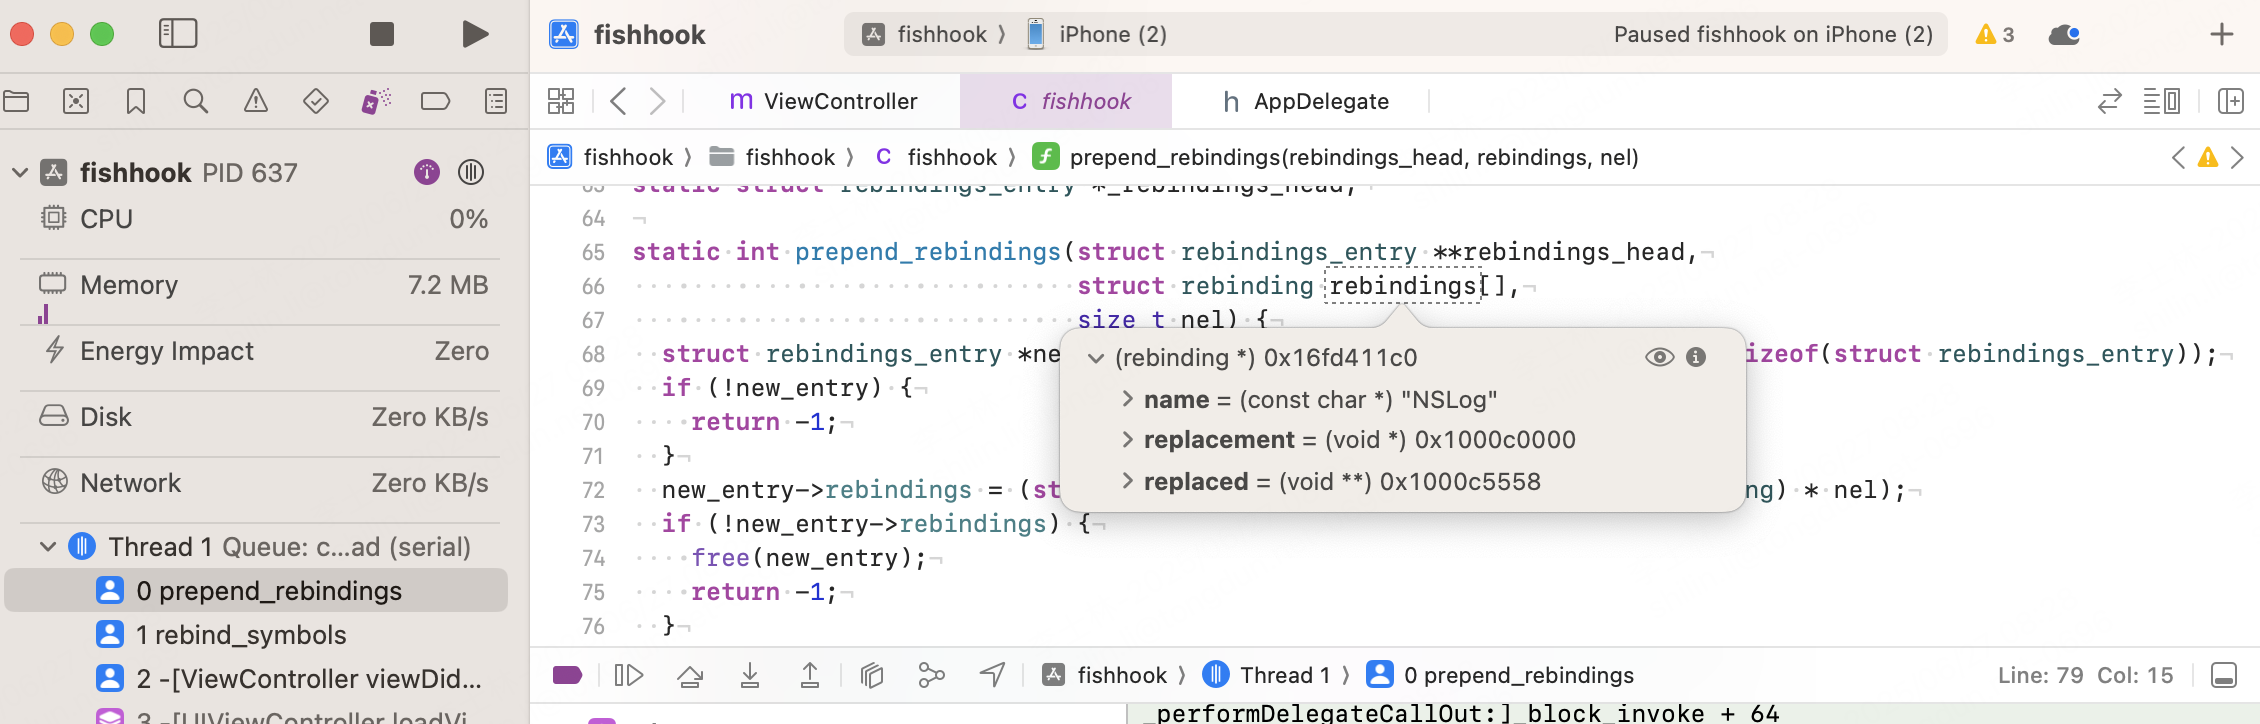The image size is (2260, 724).
Task: Open the source control navigator icon
Action: (76, 101)
